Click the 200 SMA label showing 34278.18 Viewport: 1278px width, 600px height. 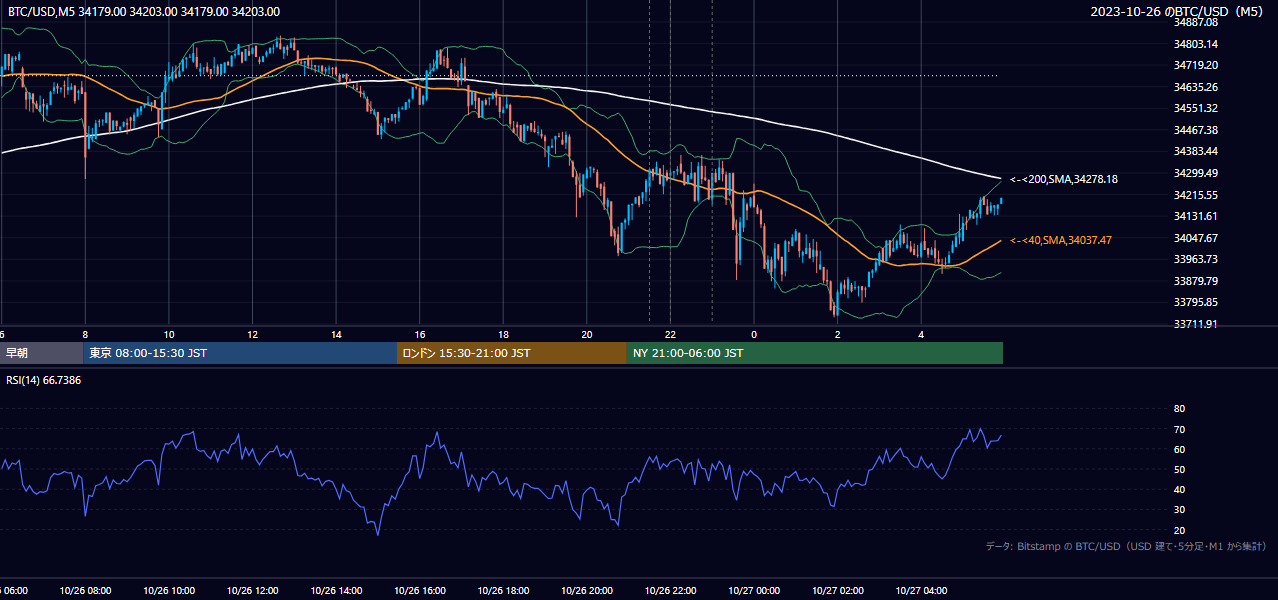point(1064,180)
